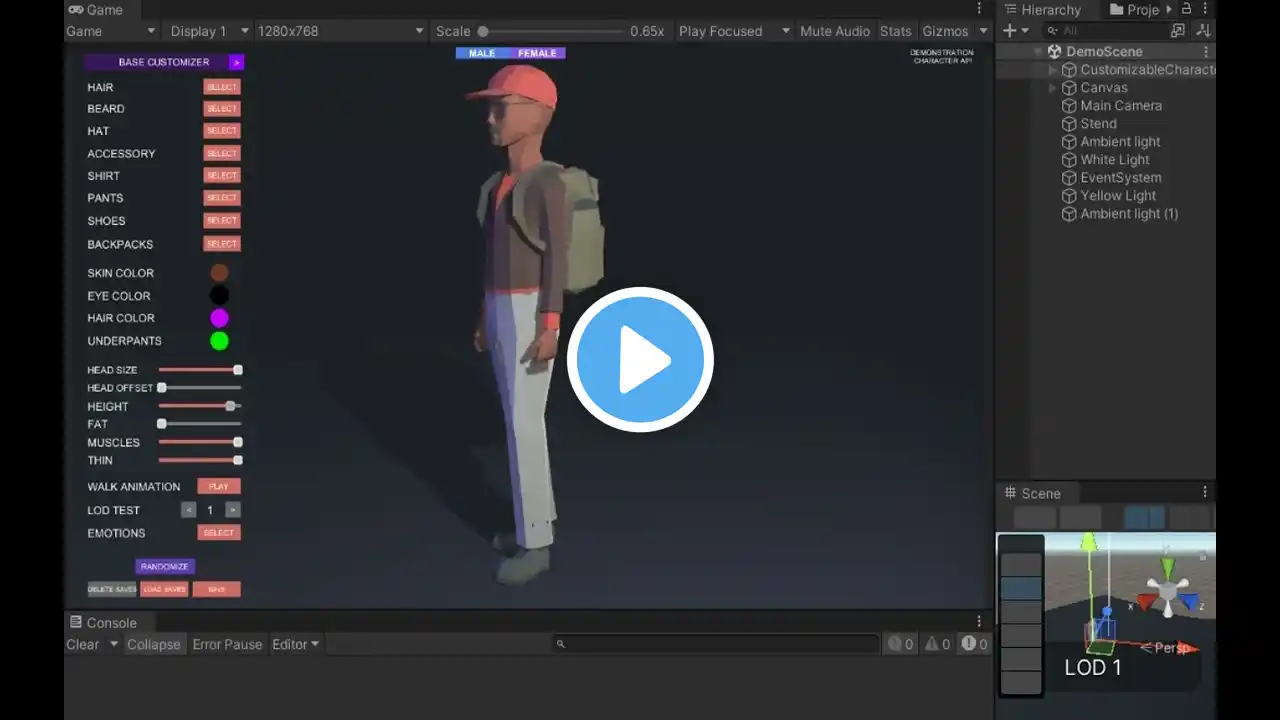Click the Hair Color magenta swatch
Image resolution: width=1280 pixels, height=720 pixels.
[x=219, y=318]
